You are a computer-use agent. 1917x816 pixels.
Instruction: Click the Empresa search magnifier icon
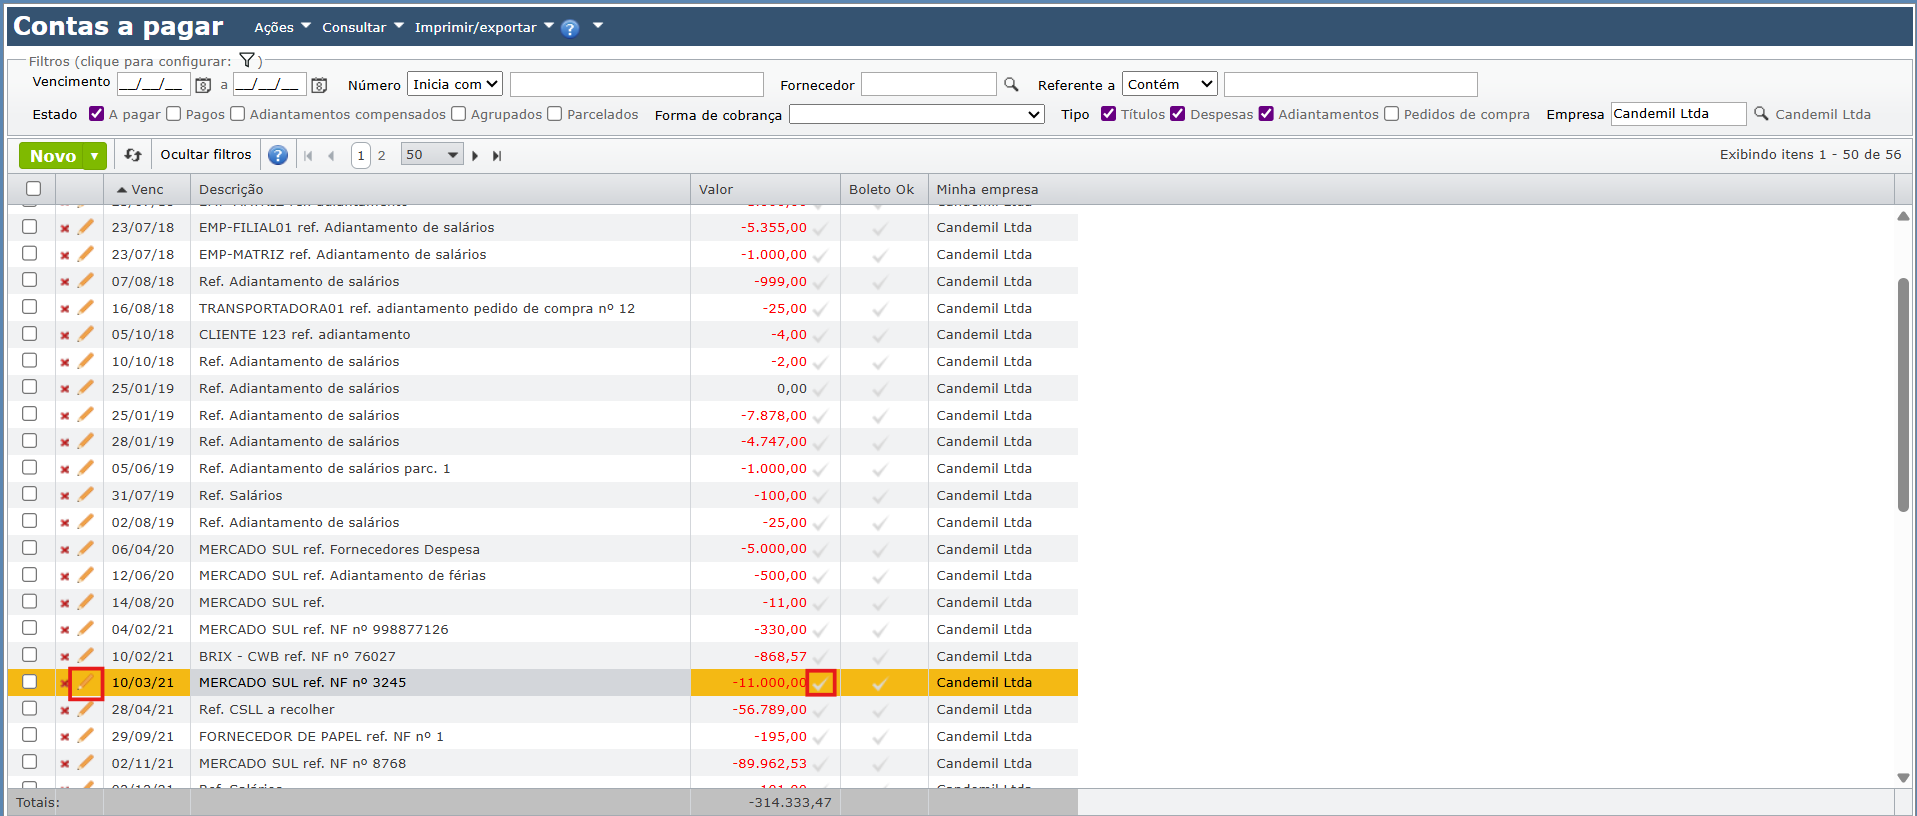[1761, 114]
